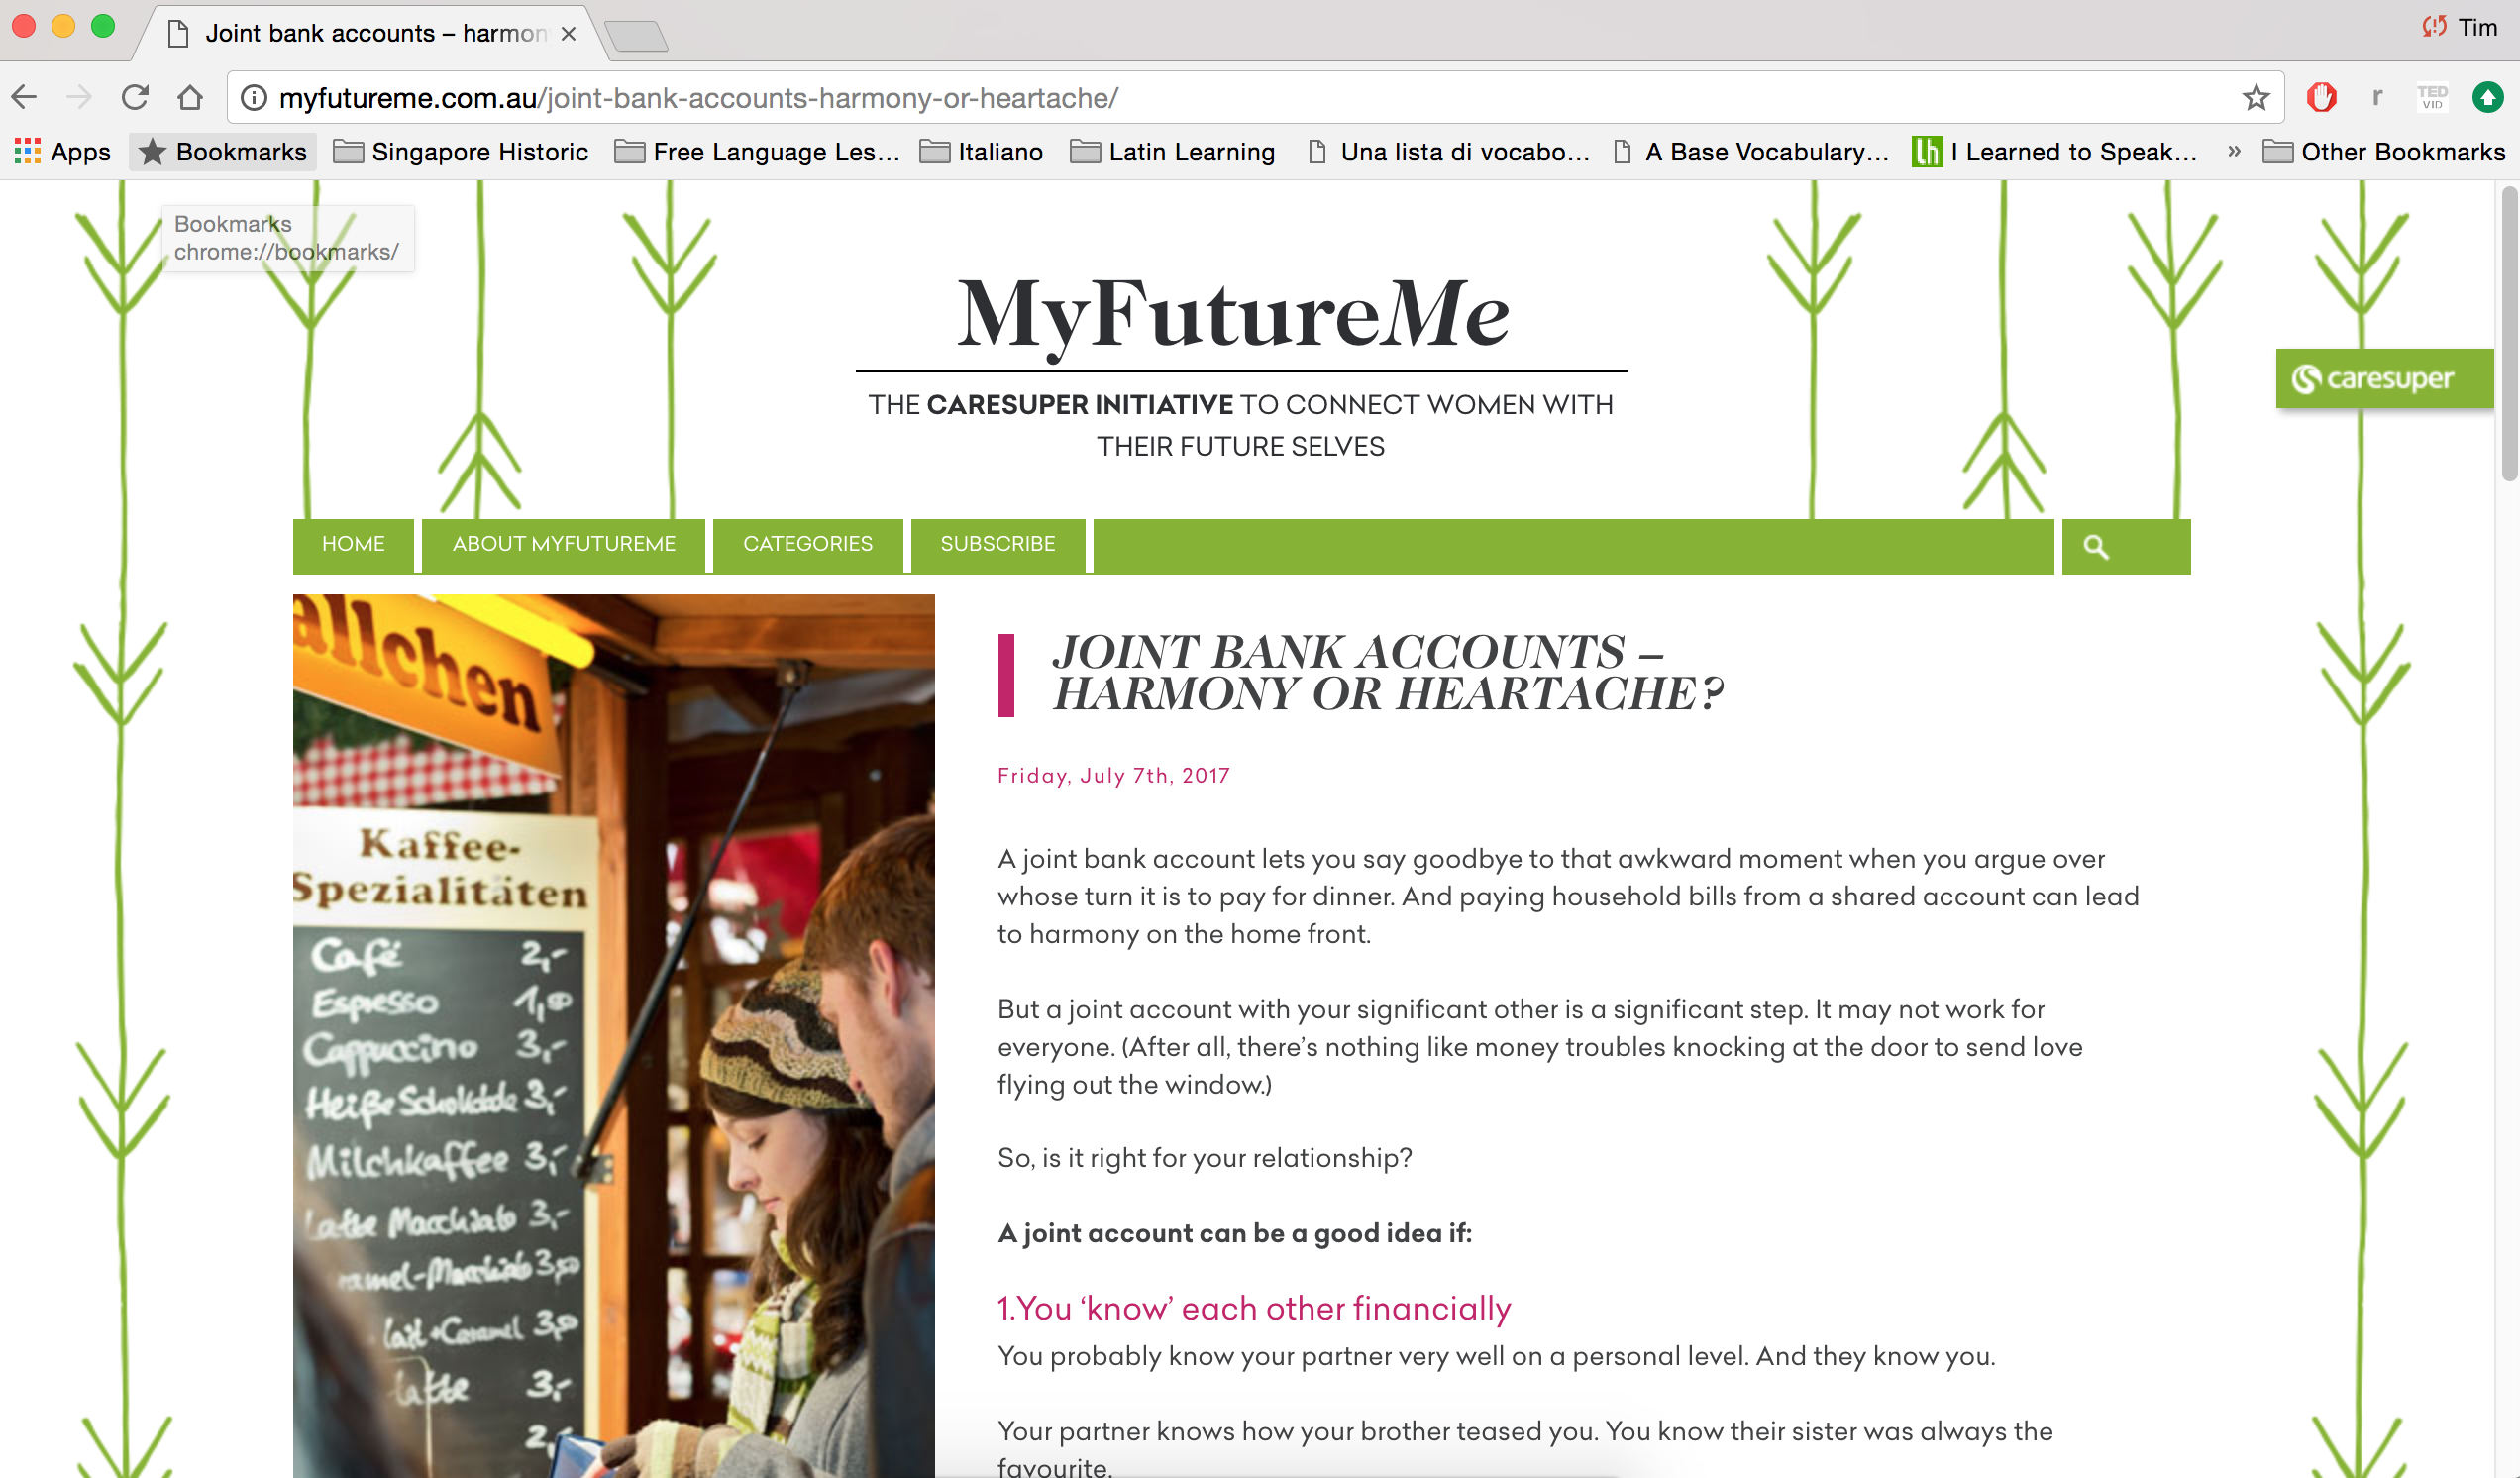Image resolution: width=2520 pixels, height=1478 pixels.
Task: Open the red hand ad-blocker extension
Action: (x=2321, y=97)
